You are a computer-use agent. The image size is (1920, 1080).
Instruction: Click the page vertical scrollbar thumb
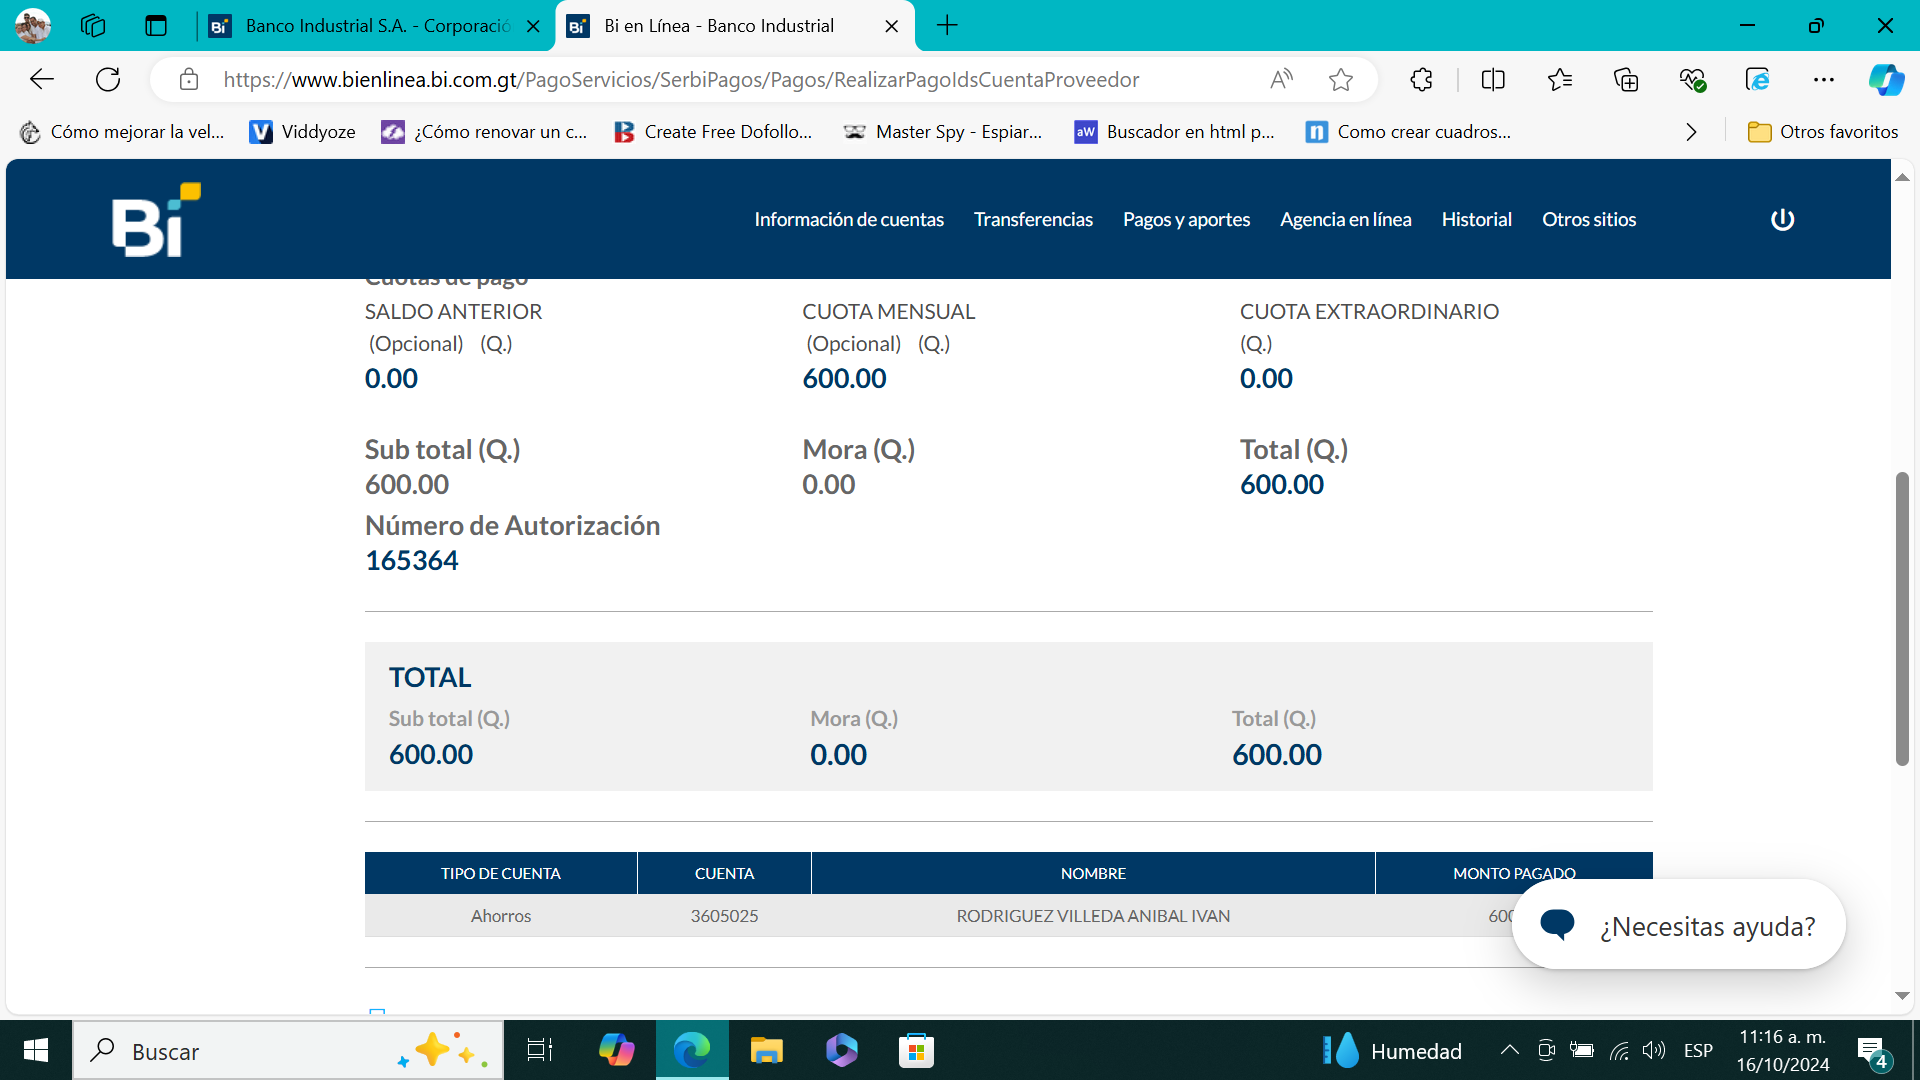[1902, 618]
